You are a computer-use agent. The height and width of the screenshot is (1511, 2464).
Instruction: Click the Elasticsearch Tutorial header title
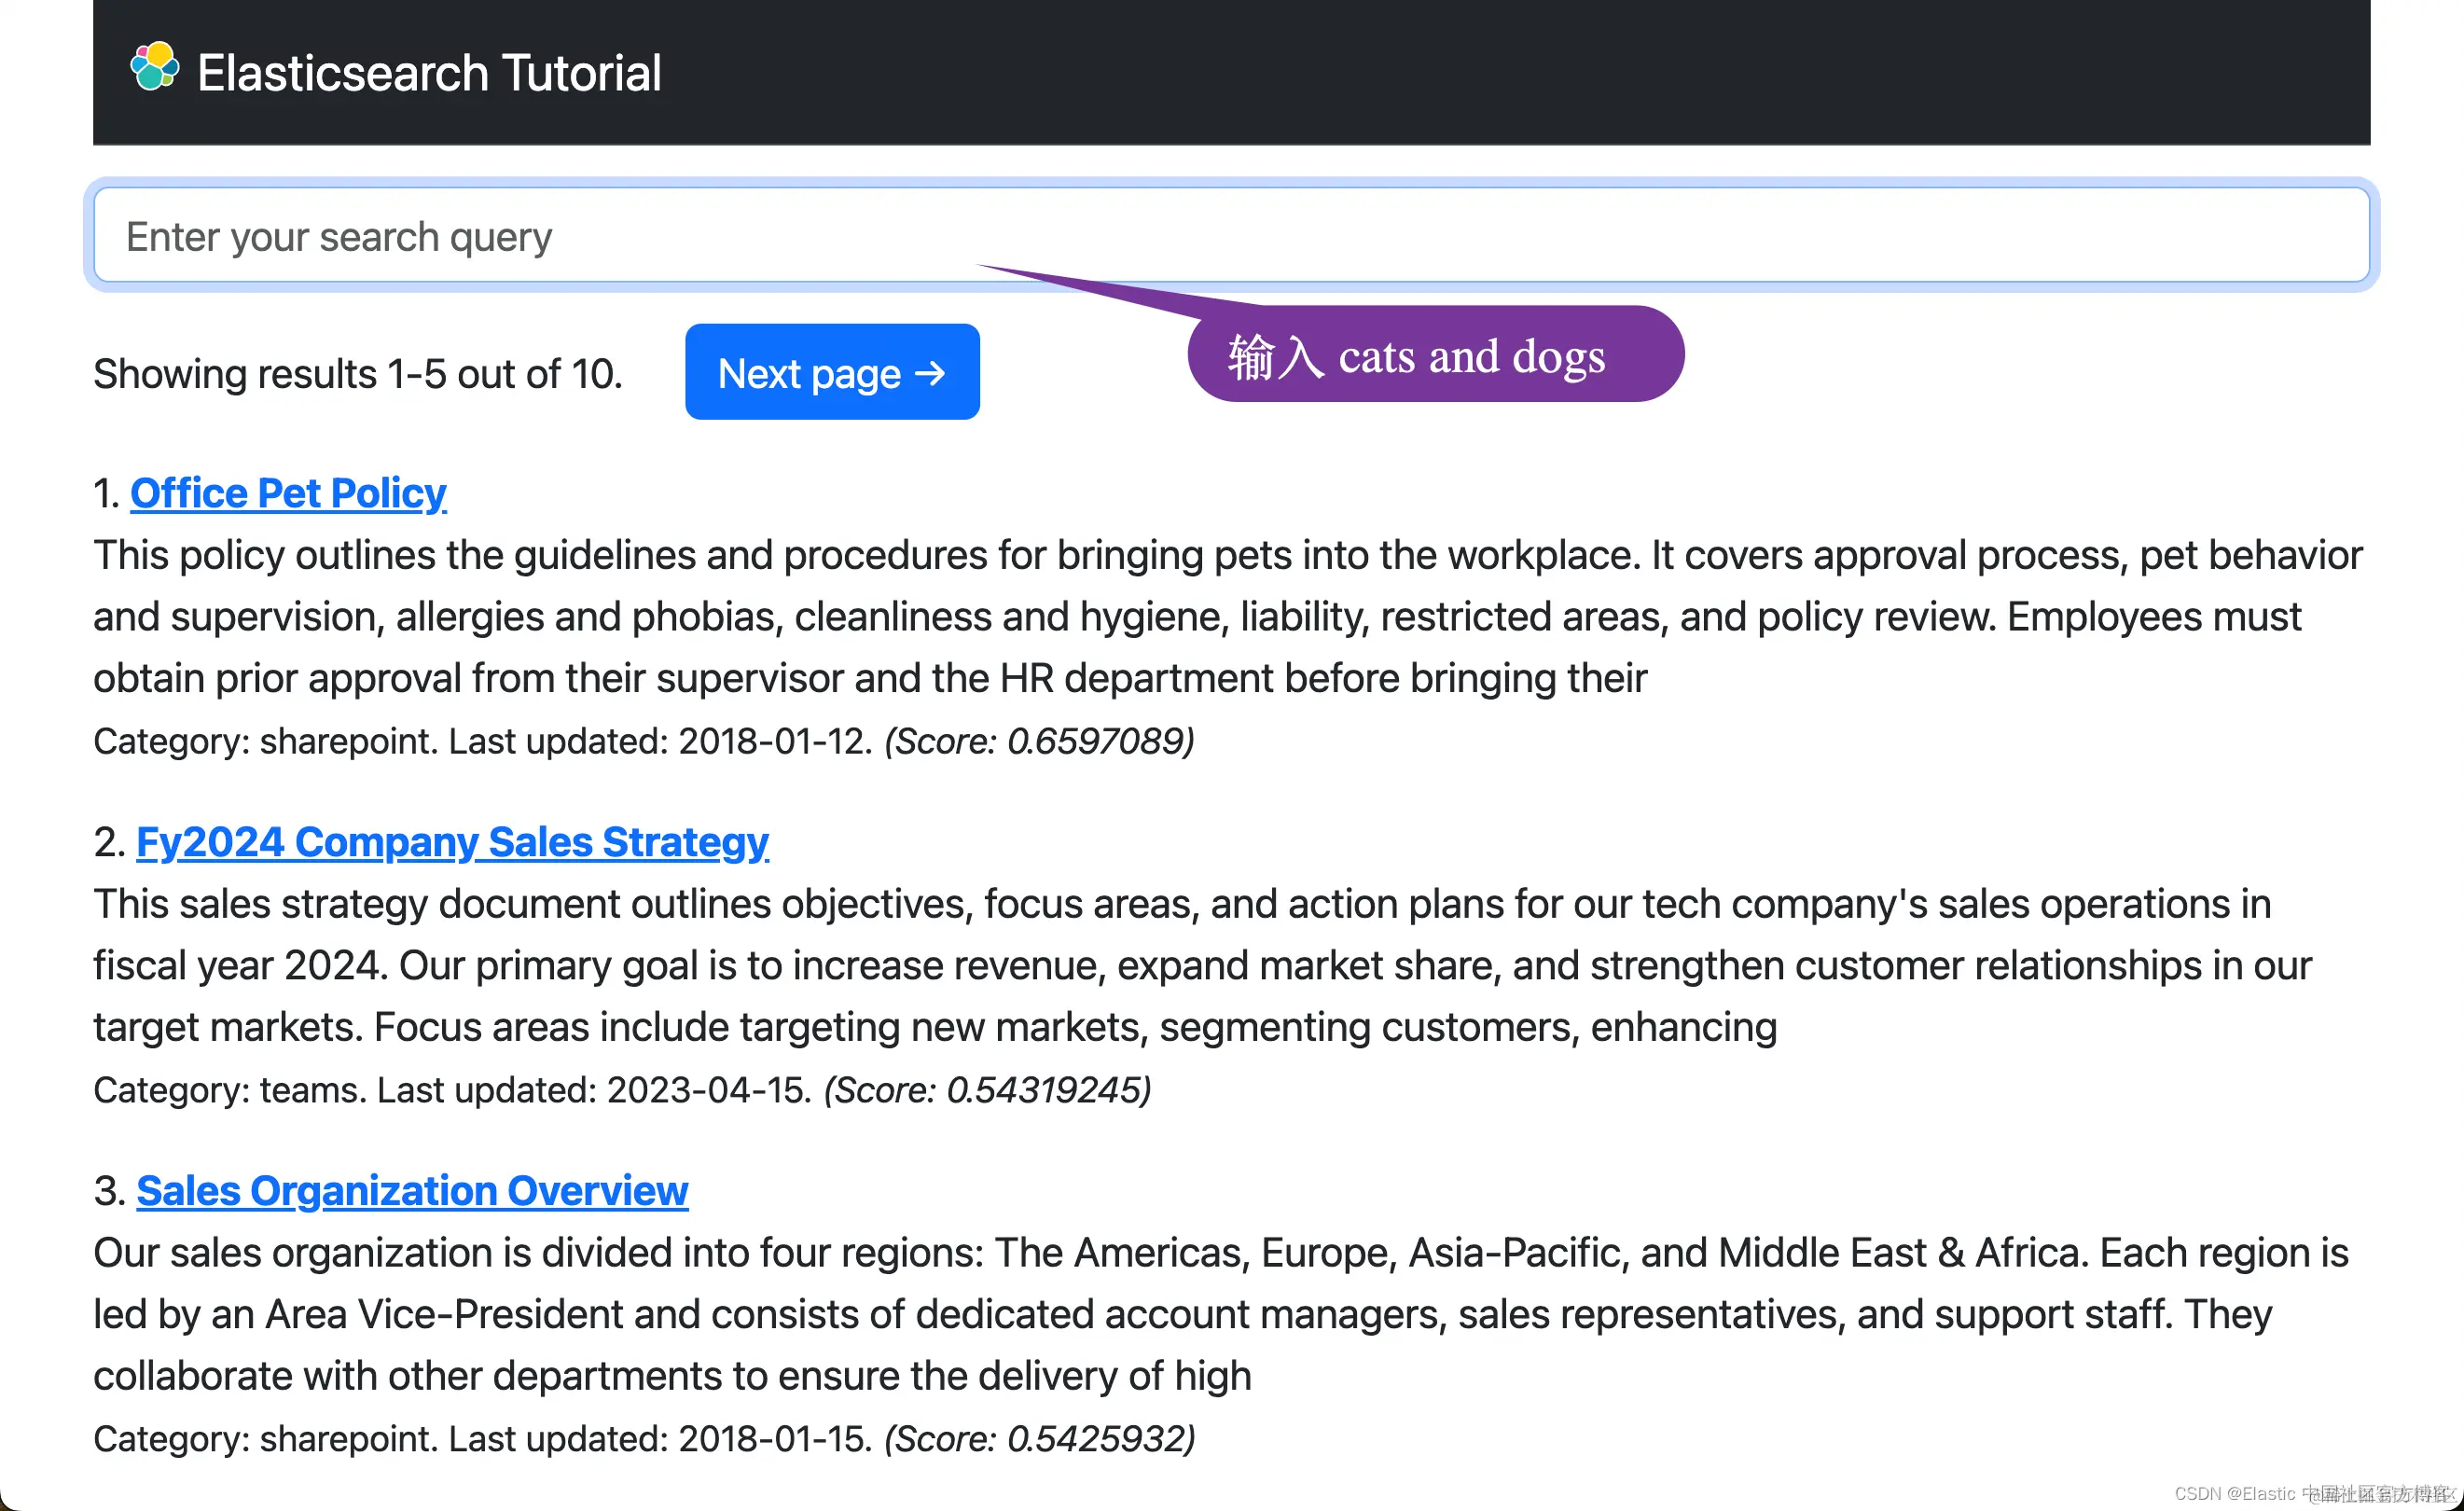click(429, 73)
